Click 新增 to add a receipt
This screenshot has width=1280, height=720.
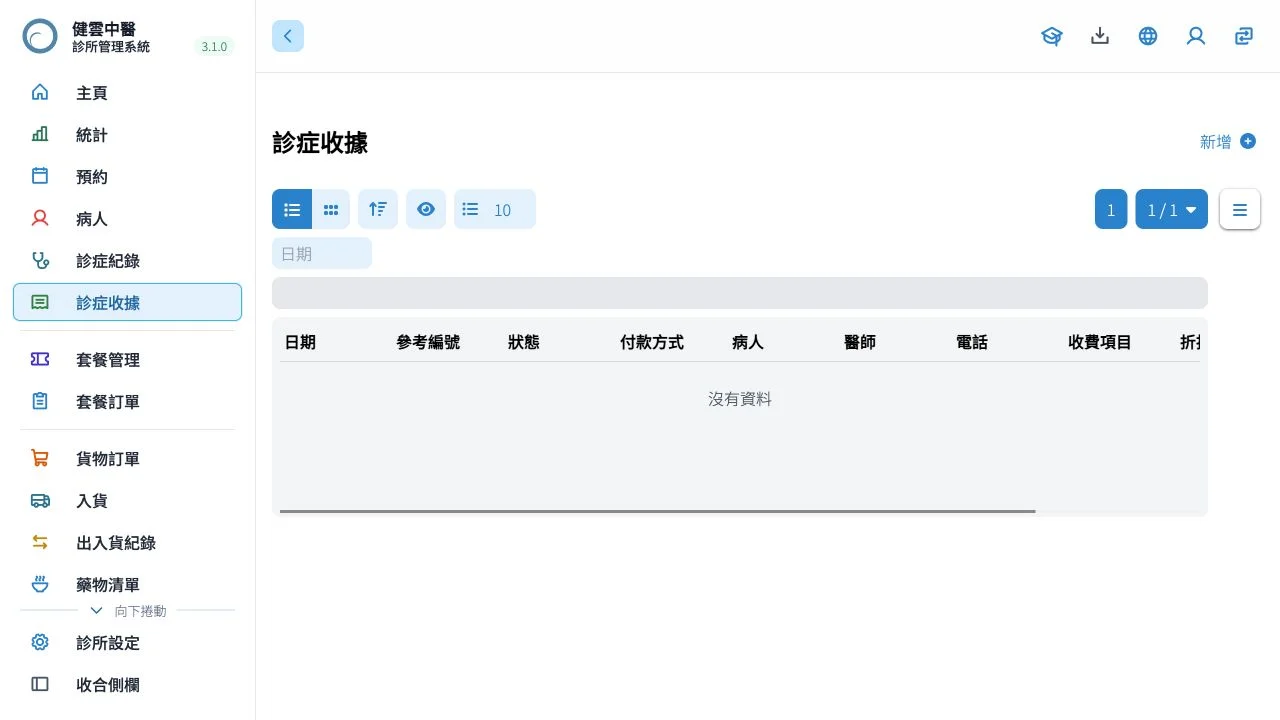point(1228,142)
